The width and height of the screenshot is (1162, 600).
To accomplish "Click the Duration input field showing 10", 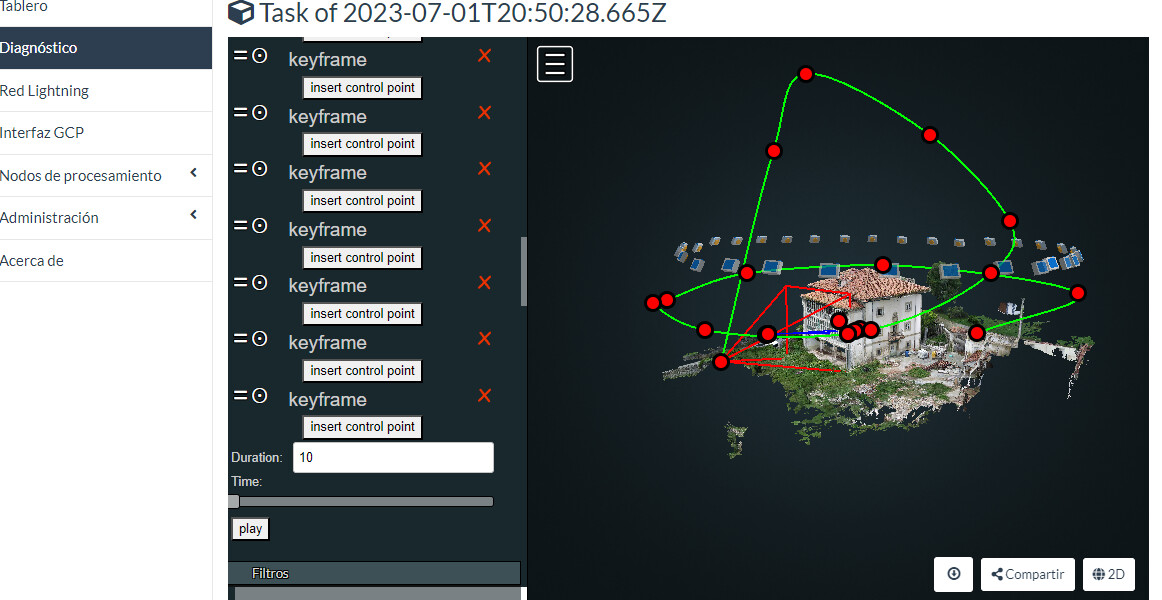I will [x=393, y=457].
